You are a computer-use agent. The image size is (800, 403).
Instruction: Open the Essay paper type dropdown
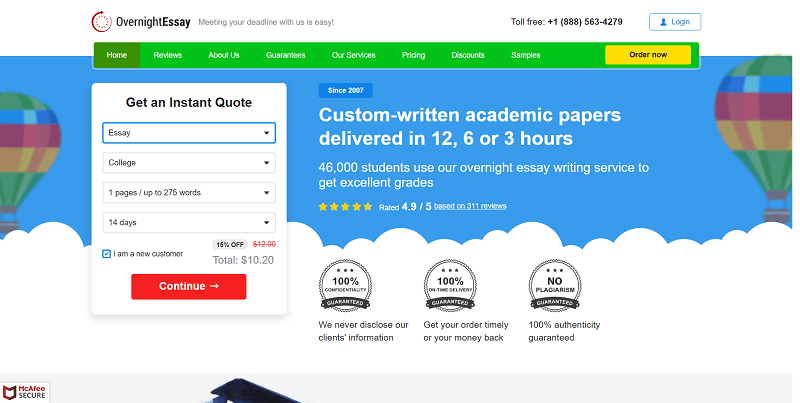pos(189,133)
